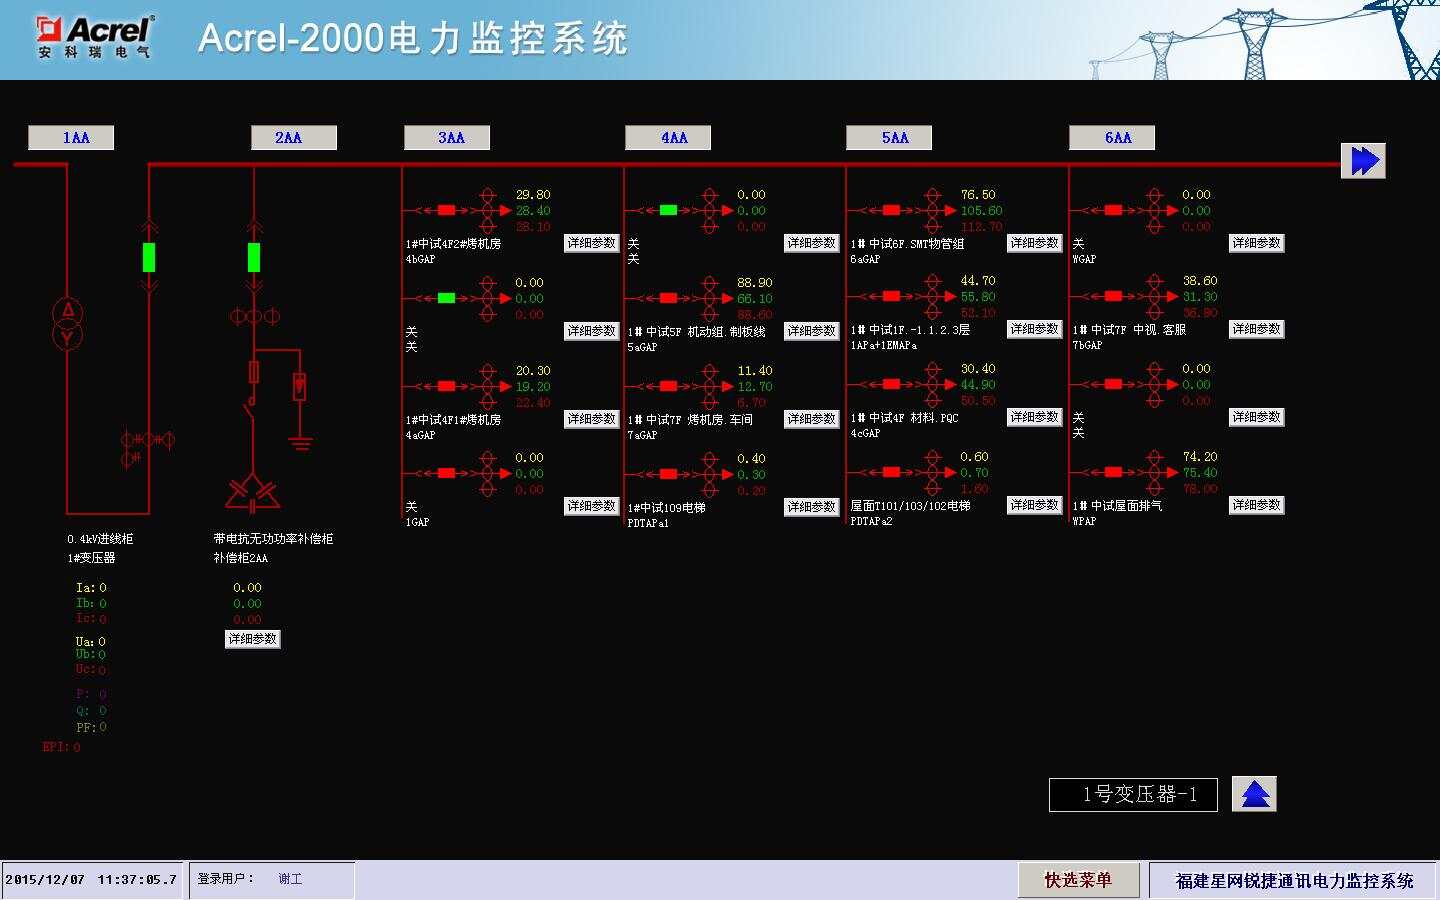Click the red breaker of feeder 7aGAP
Screen dimensions: 1440x900
669,386
